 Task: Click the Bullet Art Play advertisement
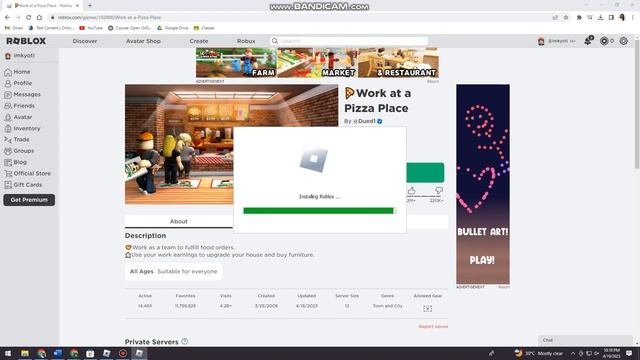[483, 184]
